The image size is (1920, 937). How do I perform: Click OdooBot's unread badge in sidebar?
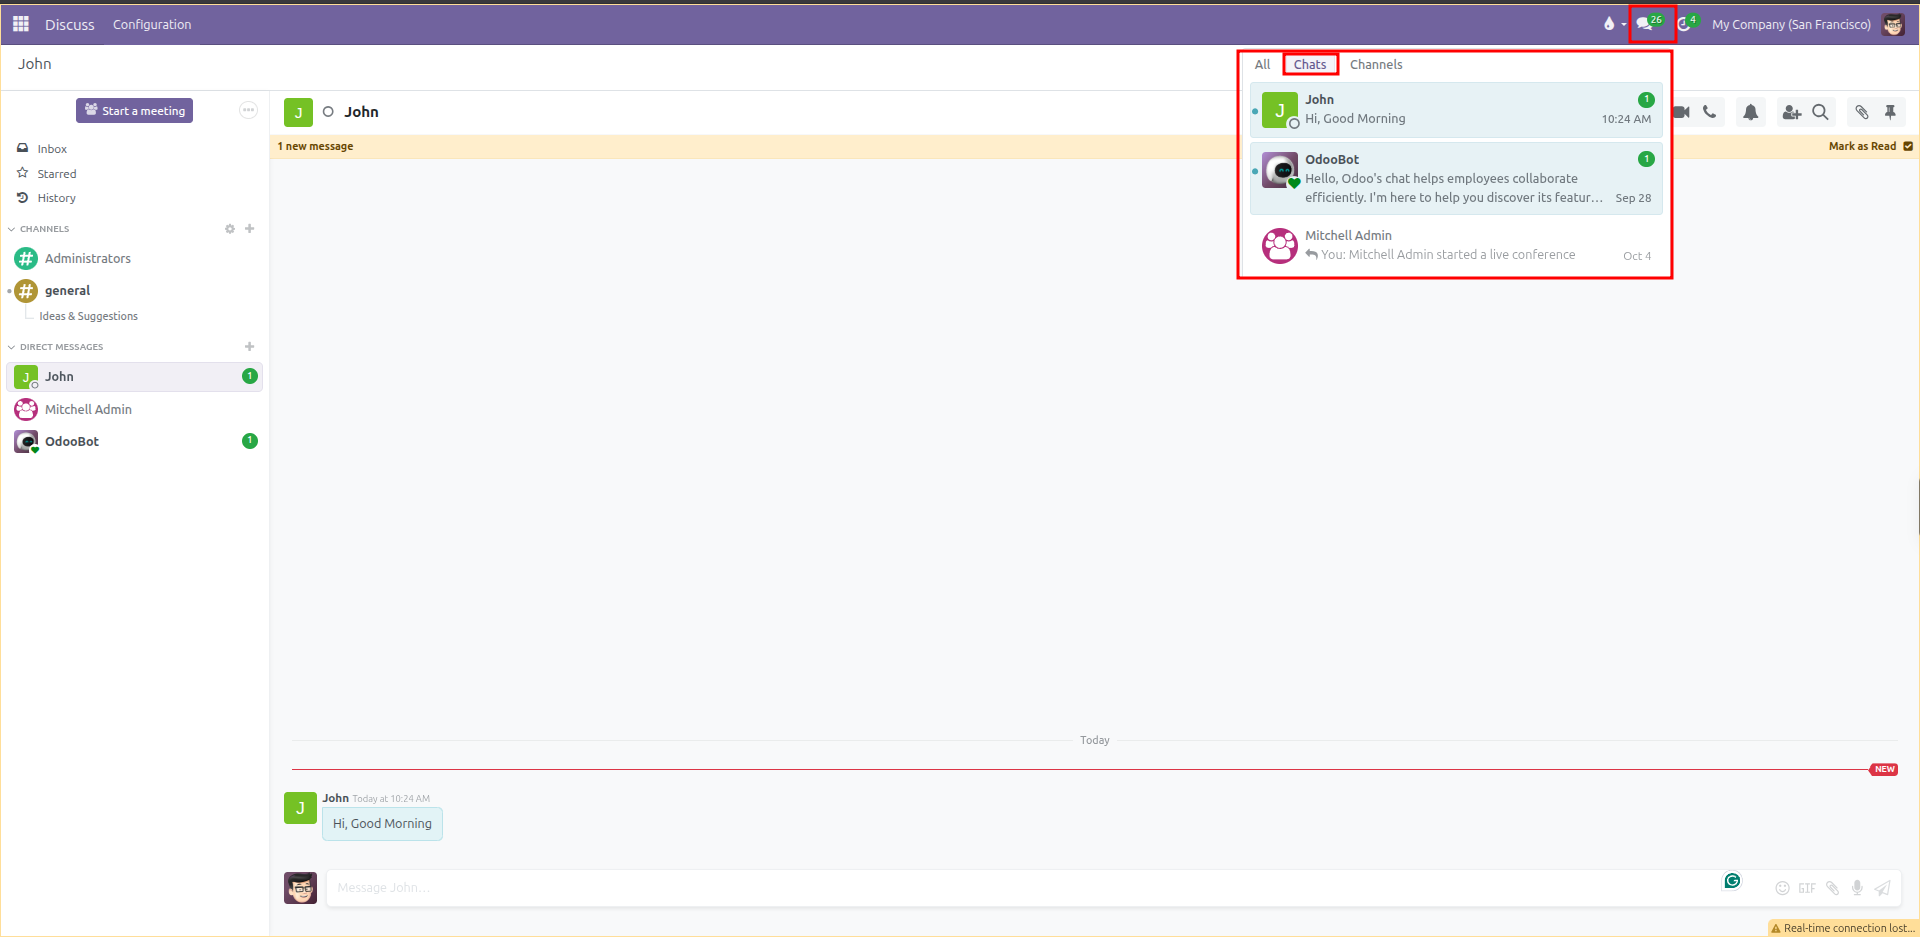pyautogui.click(x=250, y=441)
